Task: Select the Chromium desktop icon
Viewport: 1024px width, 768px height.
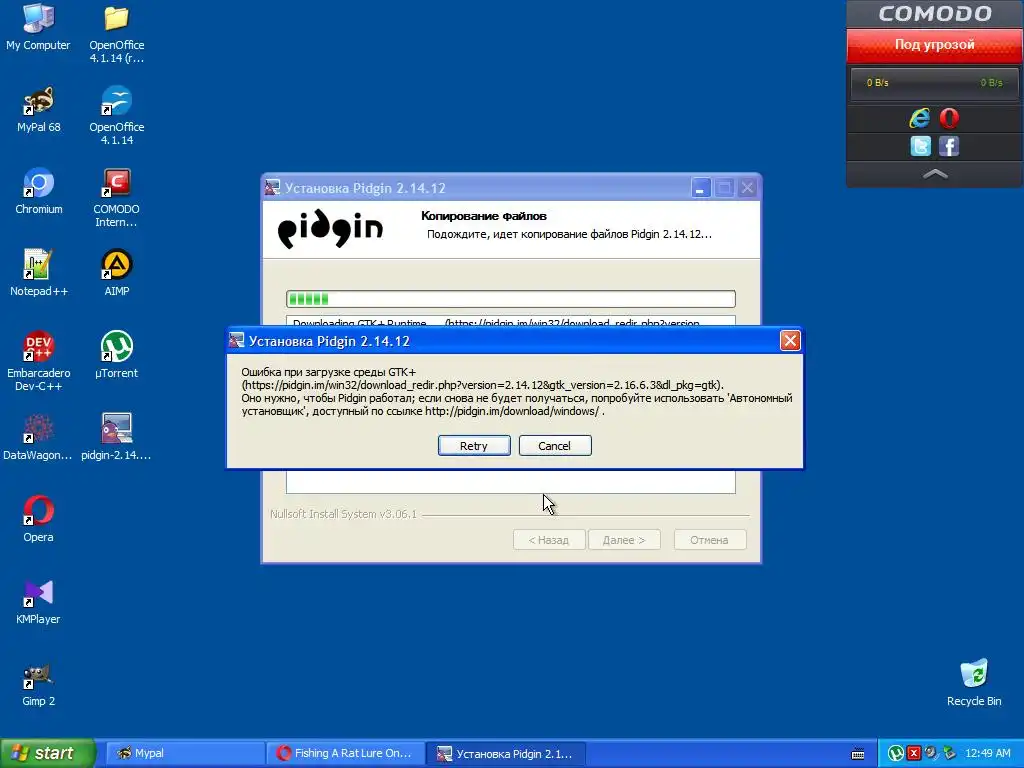Action: coord(39,192)
